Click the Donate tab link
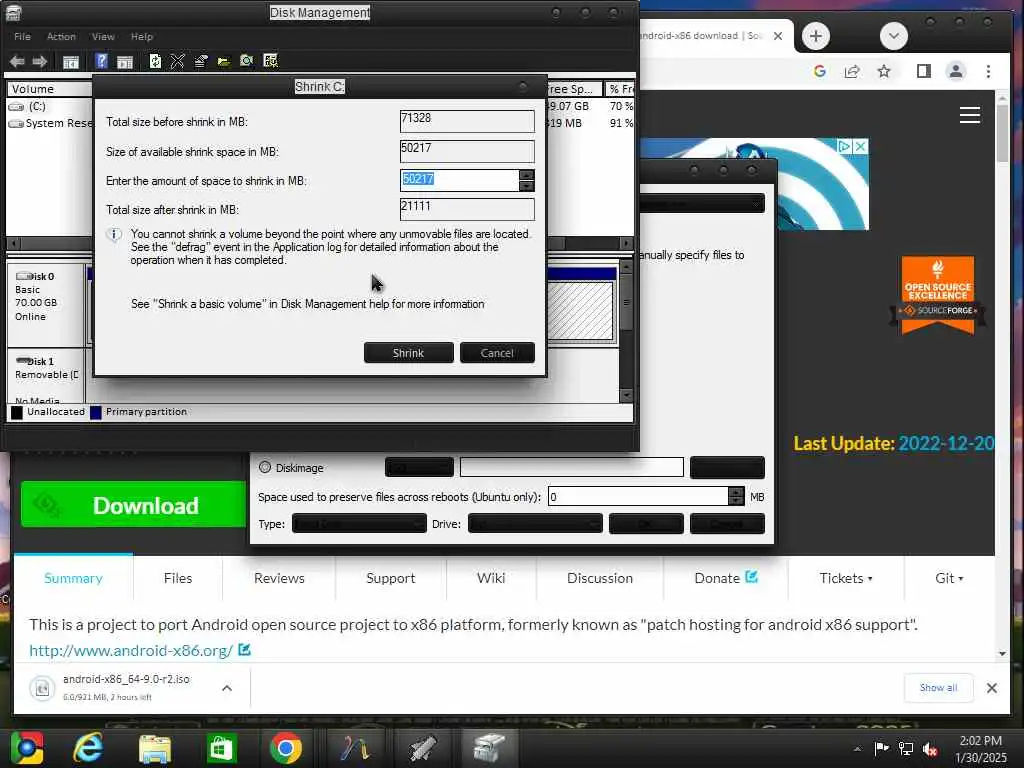This screenshot has width=1024, height=768. coord(726,578)
